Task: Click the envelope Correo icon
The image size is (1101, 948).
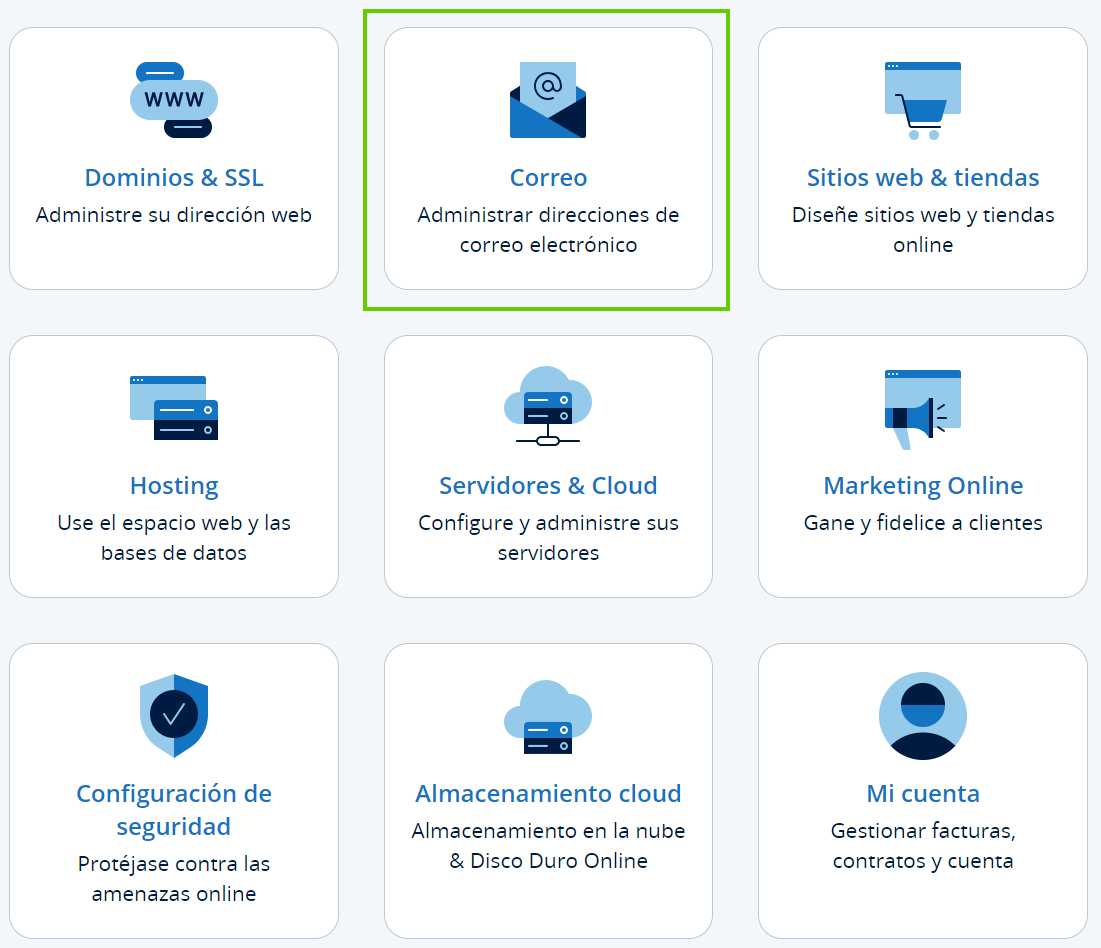Action: pos(548,100)
